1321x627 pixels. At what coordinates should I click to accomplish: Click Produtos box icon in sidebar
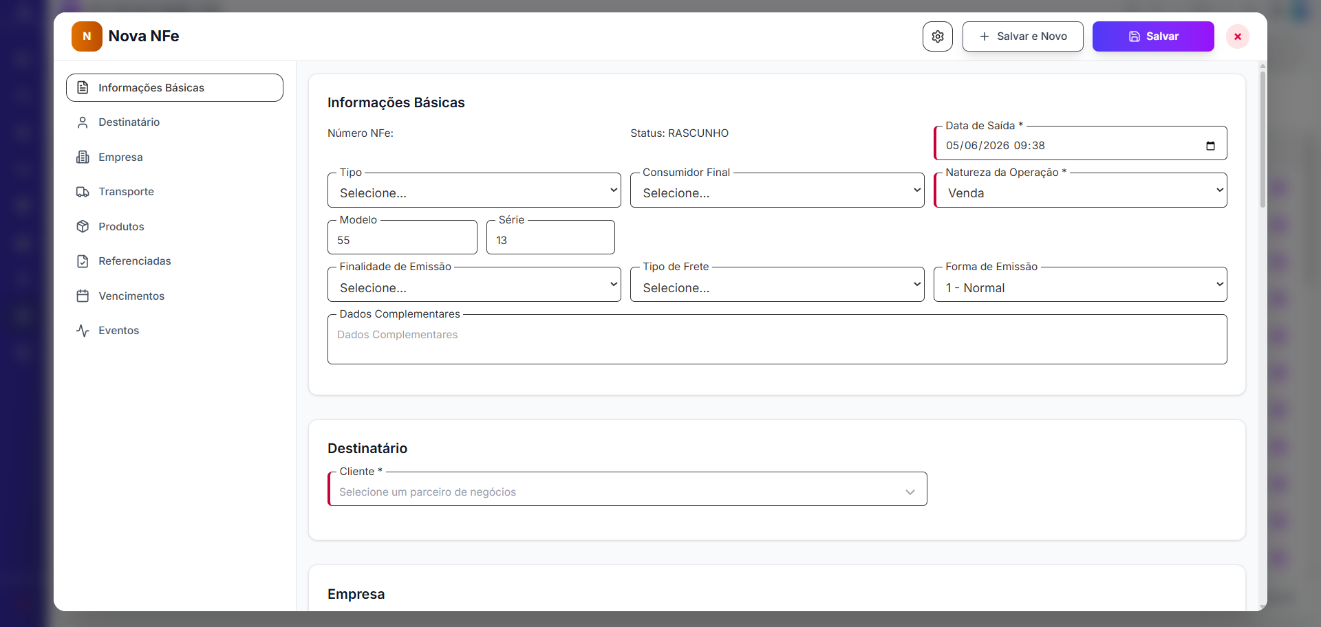click(x=83, y=227)
